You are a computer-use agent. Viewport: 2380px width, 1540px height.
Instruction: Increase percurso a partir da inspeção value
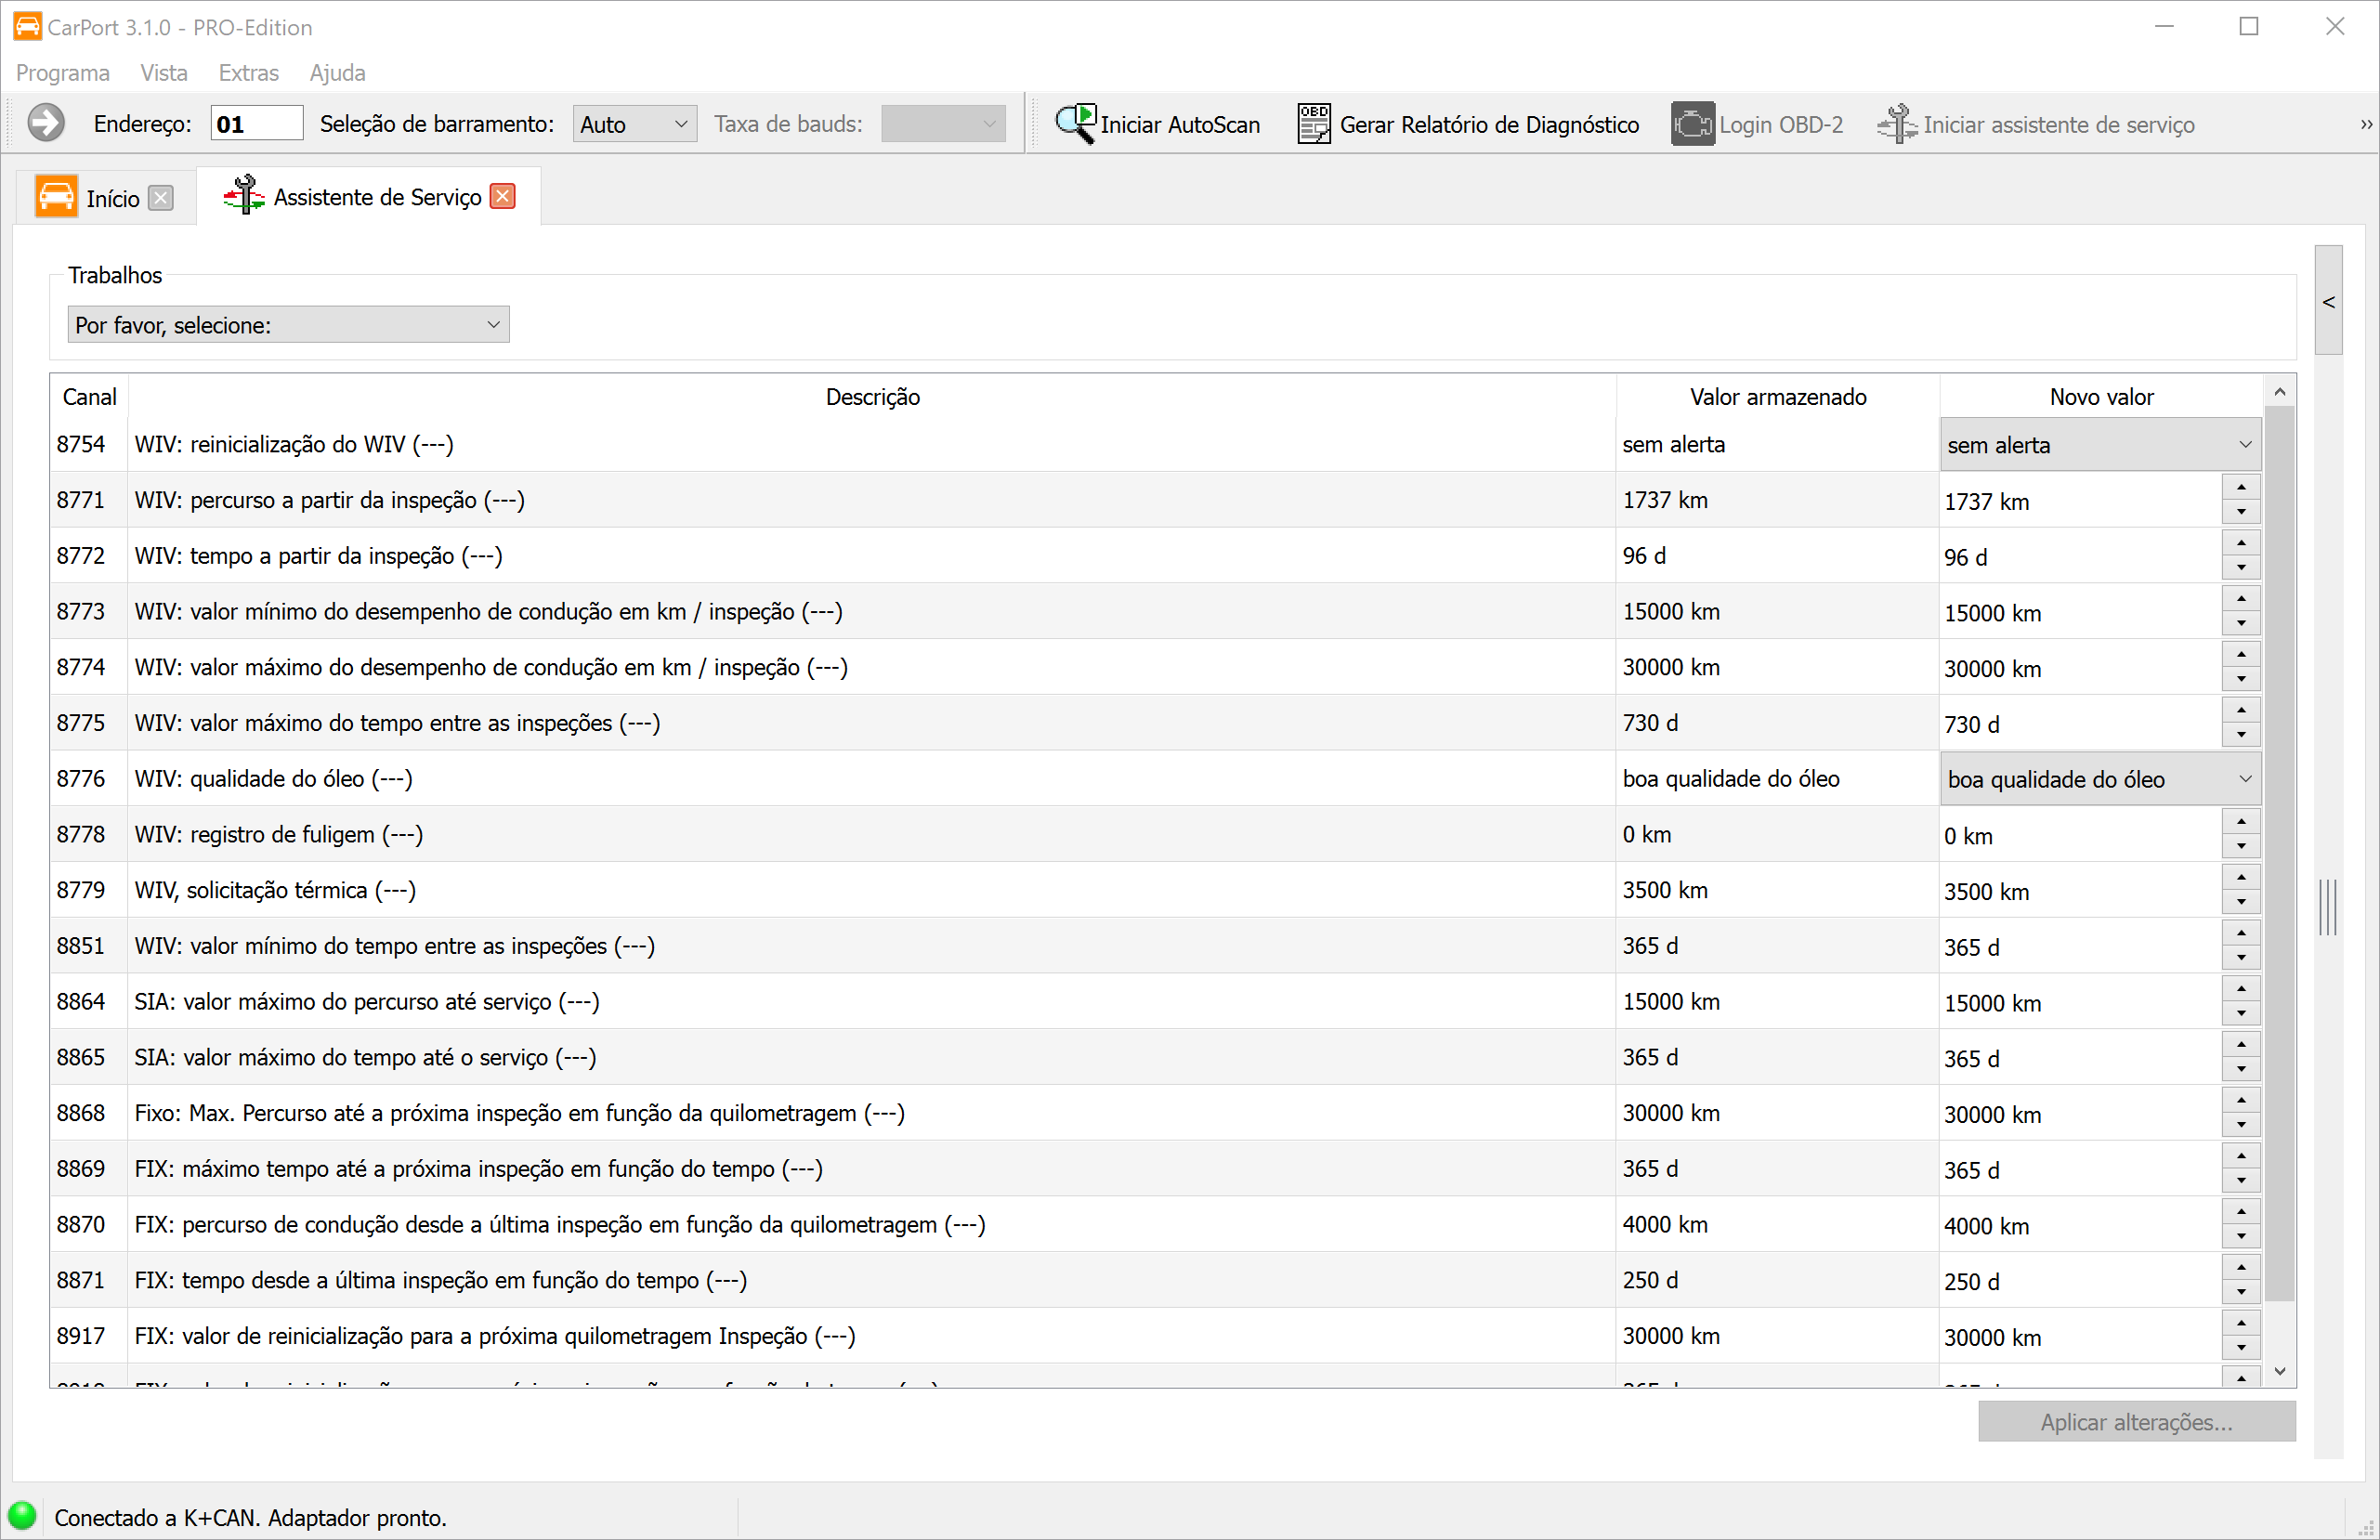(x=2241, y=488)
